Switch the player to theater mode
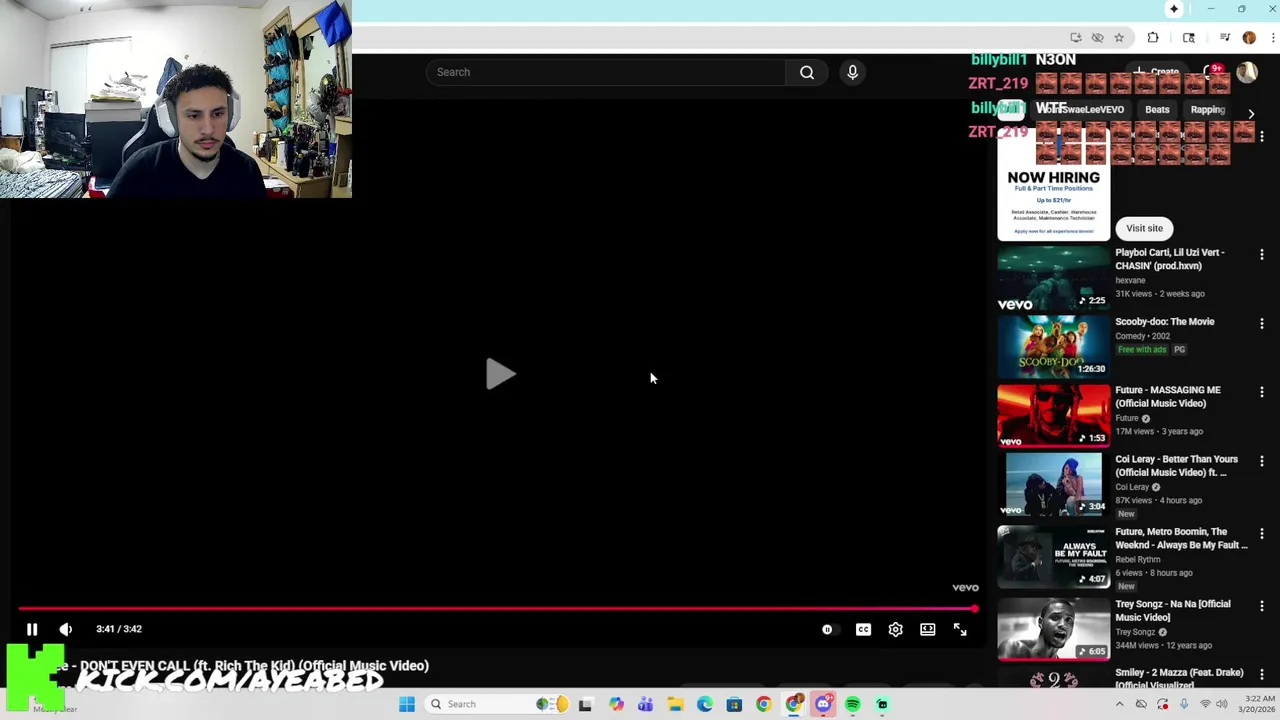The height and width of the screenshot is (720, 1280). point(928,630)
